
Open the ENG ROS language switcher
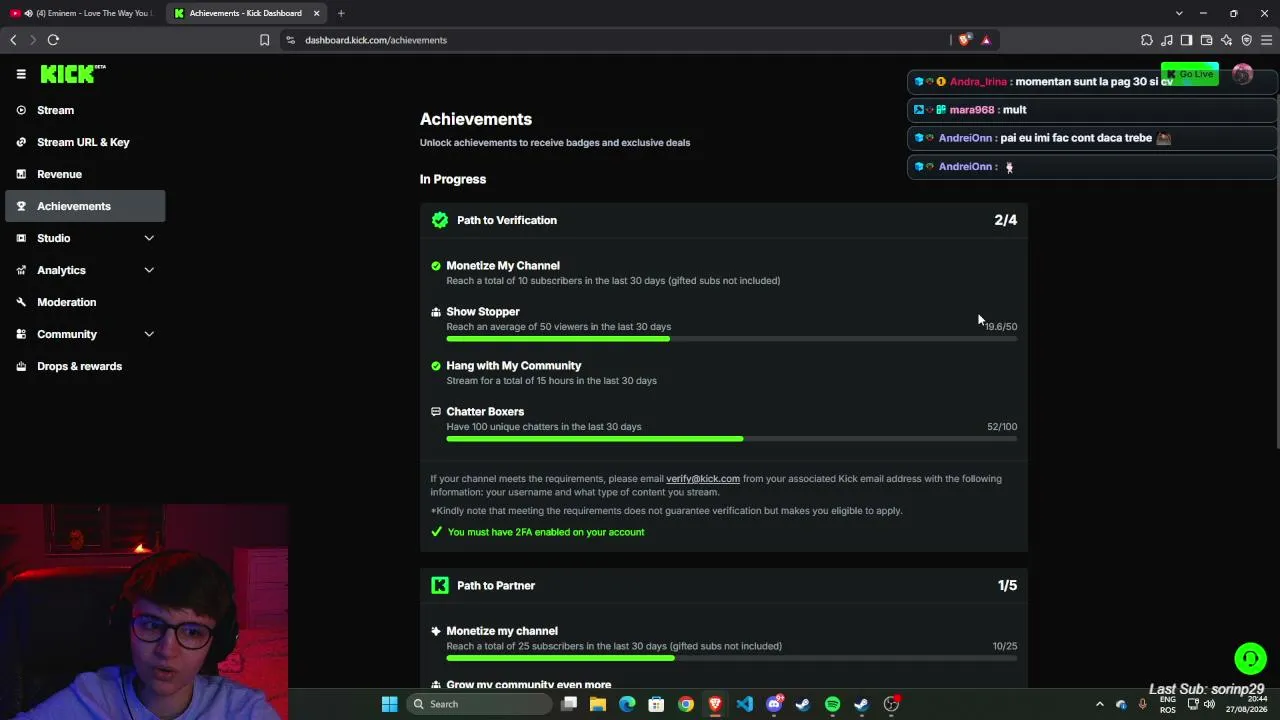[1168, 704]
